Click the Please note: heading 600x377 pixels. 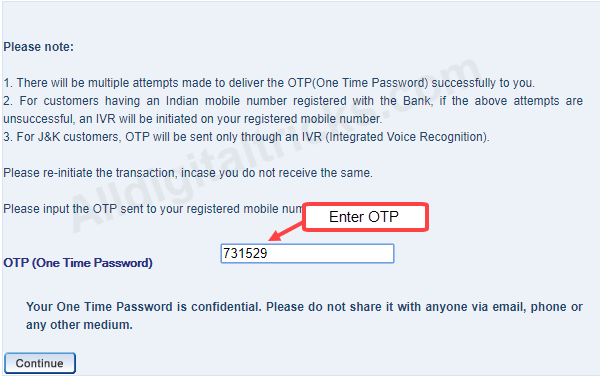[x=38, y=47]
